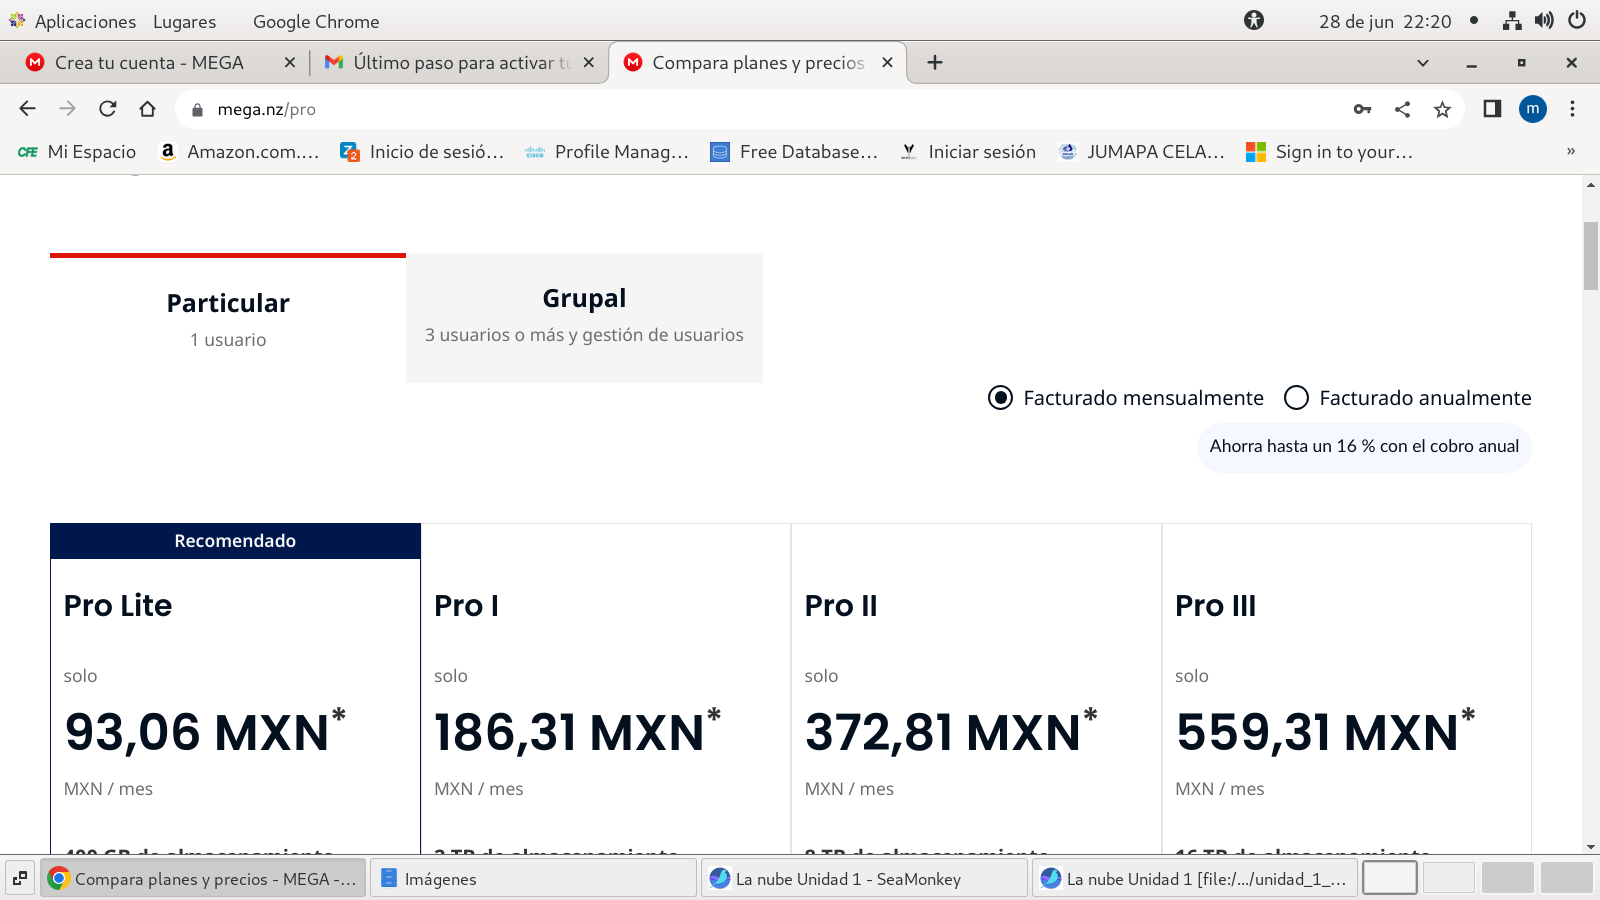This screenshot has width=1600, height=900.
Task: Open the share page icon
Action: [x=1402, y=109]
